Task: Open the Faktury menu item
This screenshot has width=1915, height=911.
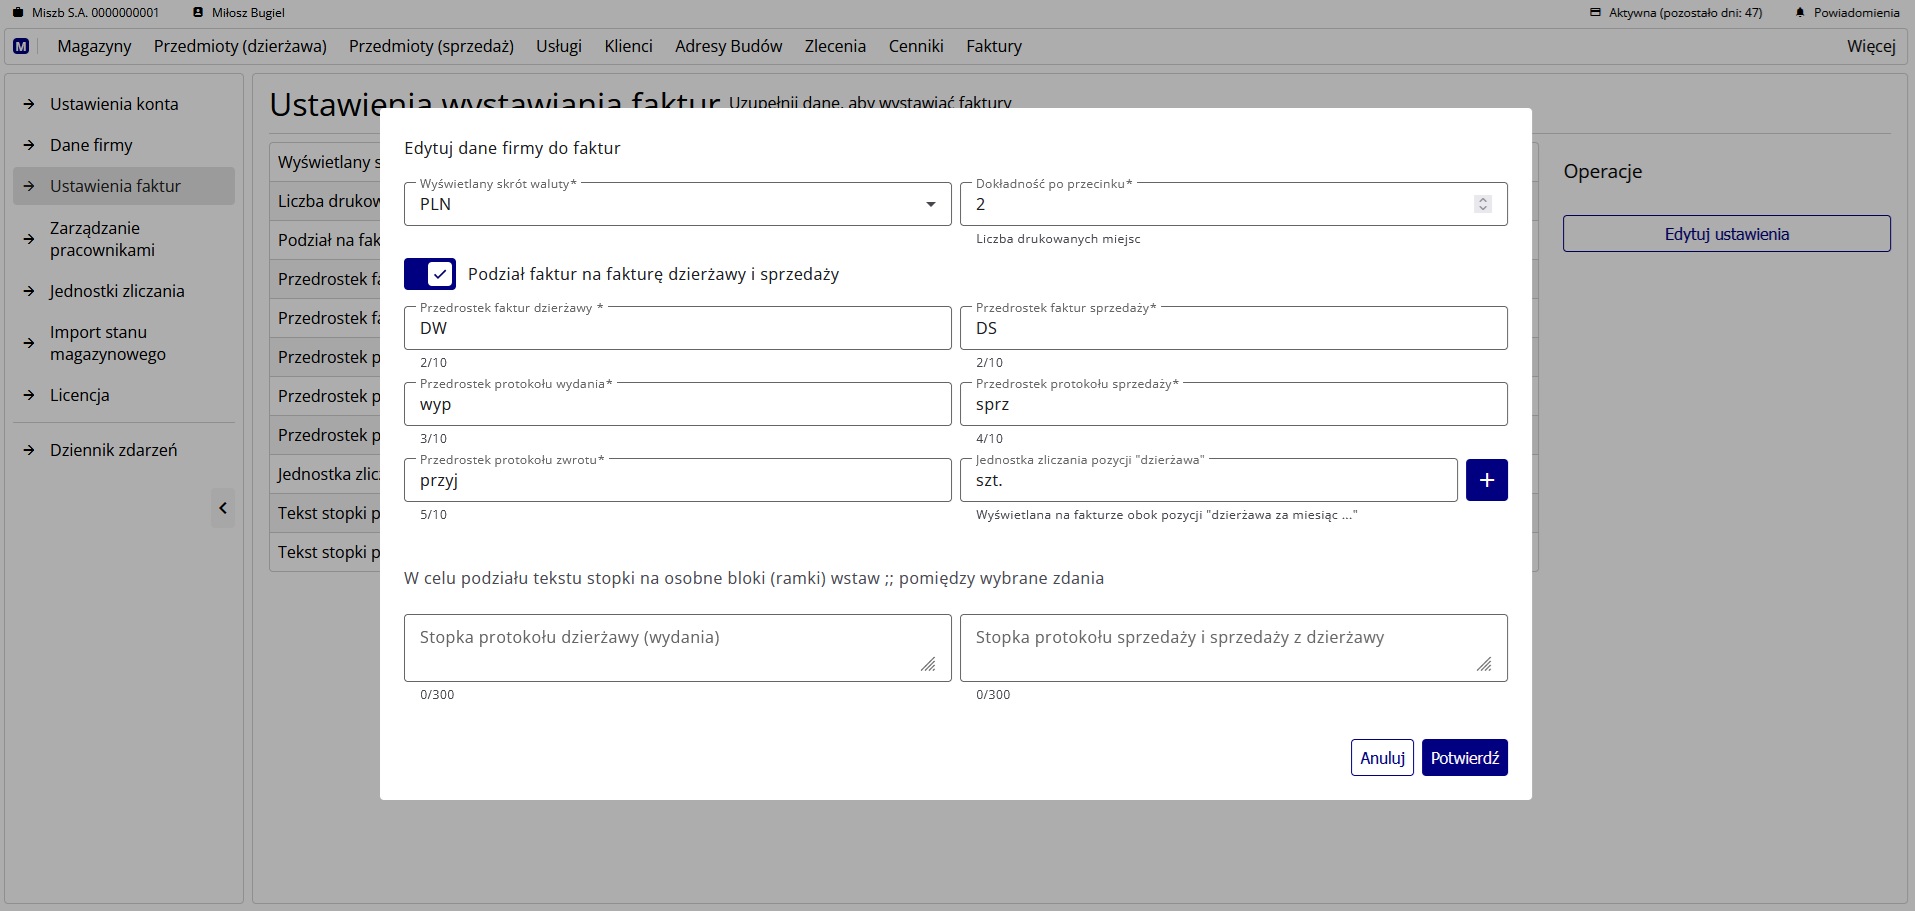Action: [993, 46]
